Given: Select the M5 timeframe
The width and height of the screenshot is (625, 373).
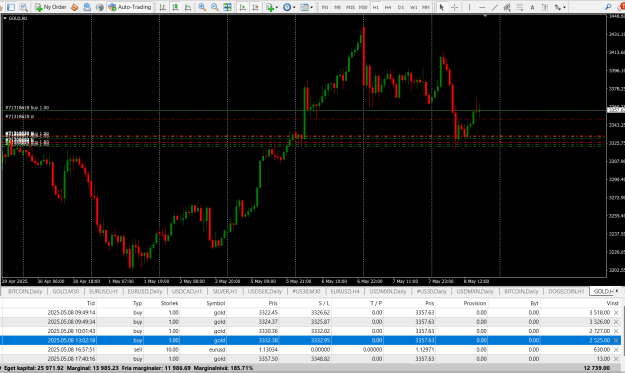Looking at the screenshot, I should pyautogui.click(x=338, y=7).
